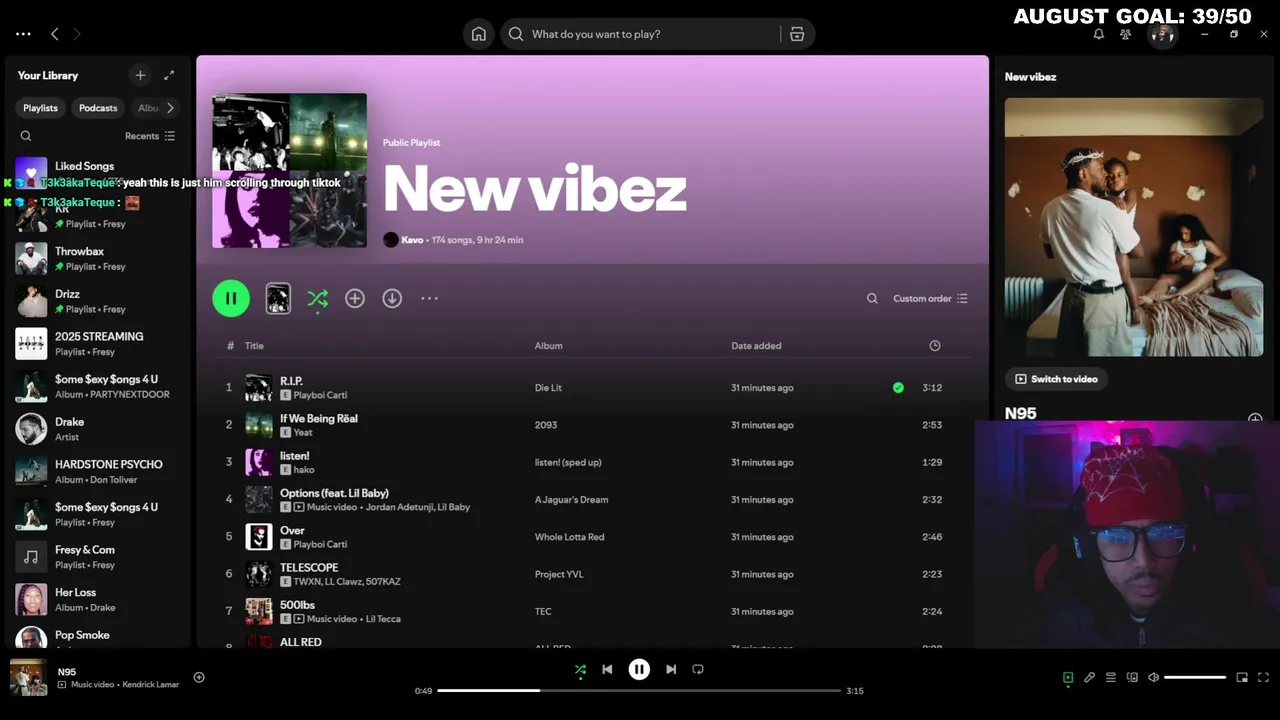Open the Yeat artist link
The image size is (1280, 720).
pyautogui.click(x=303, y=432)
